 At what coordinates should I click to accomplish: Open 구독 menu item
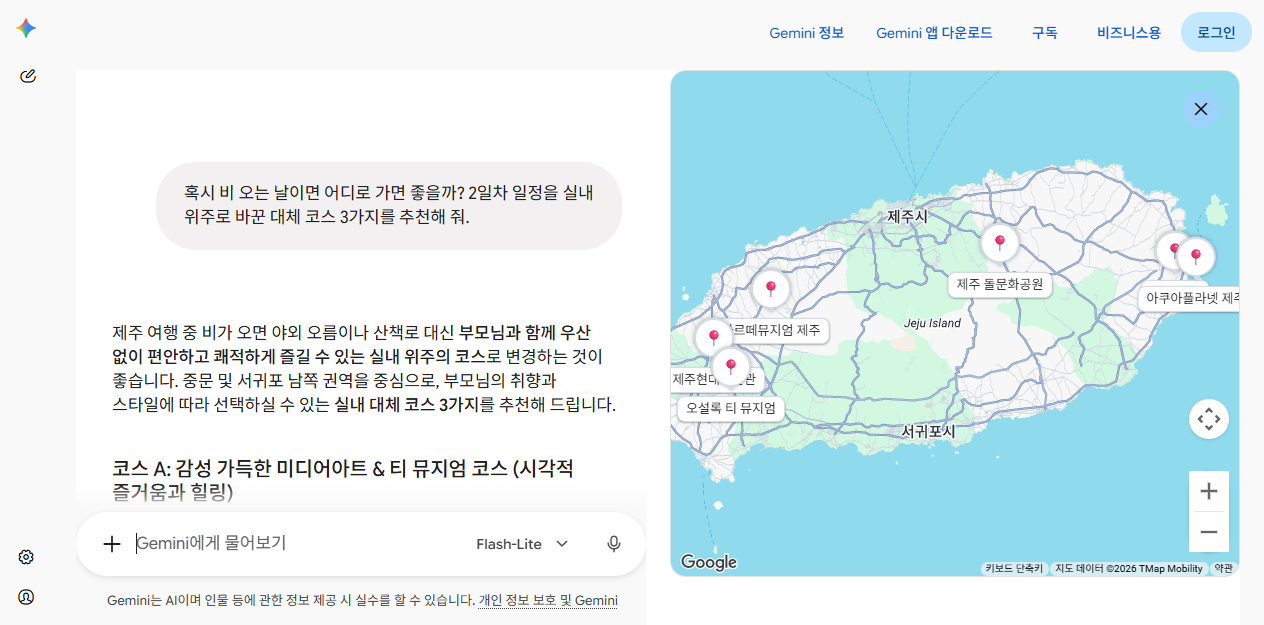1044,33
